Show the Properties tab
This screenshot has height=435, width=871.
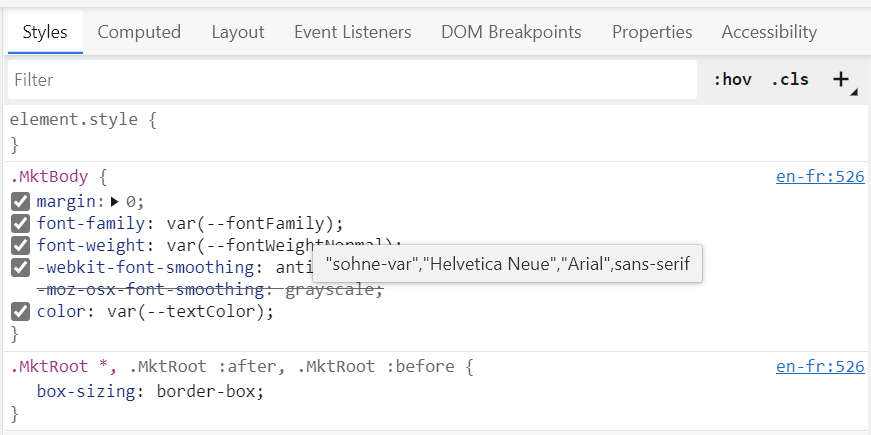pos(652,32)
